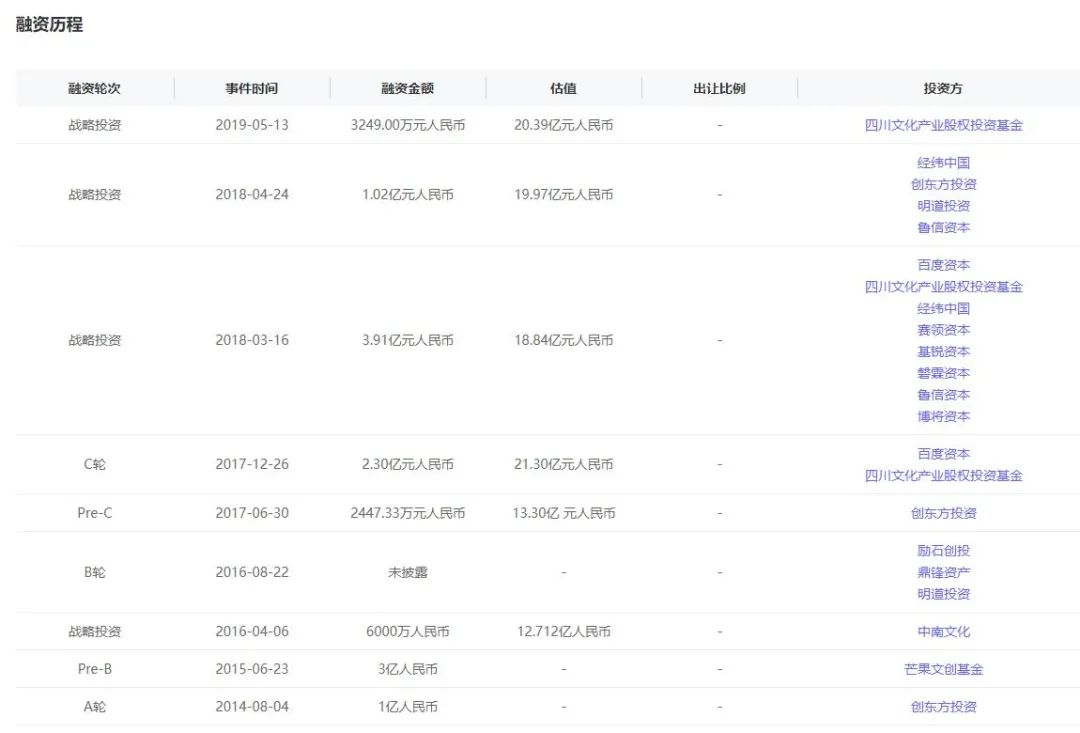Click the 出让比例 column header
This screenshot has height=733, width=1080.
click(719, 88)
